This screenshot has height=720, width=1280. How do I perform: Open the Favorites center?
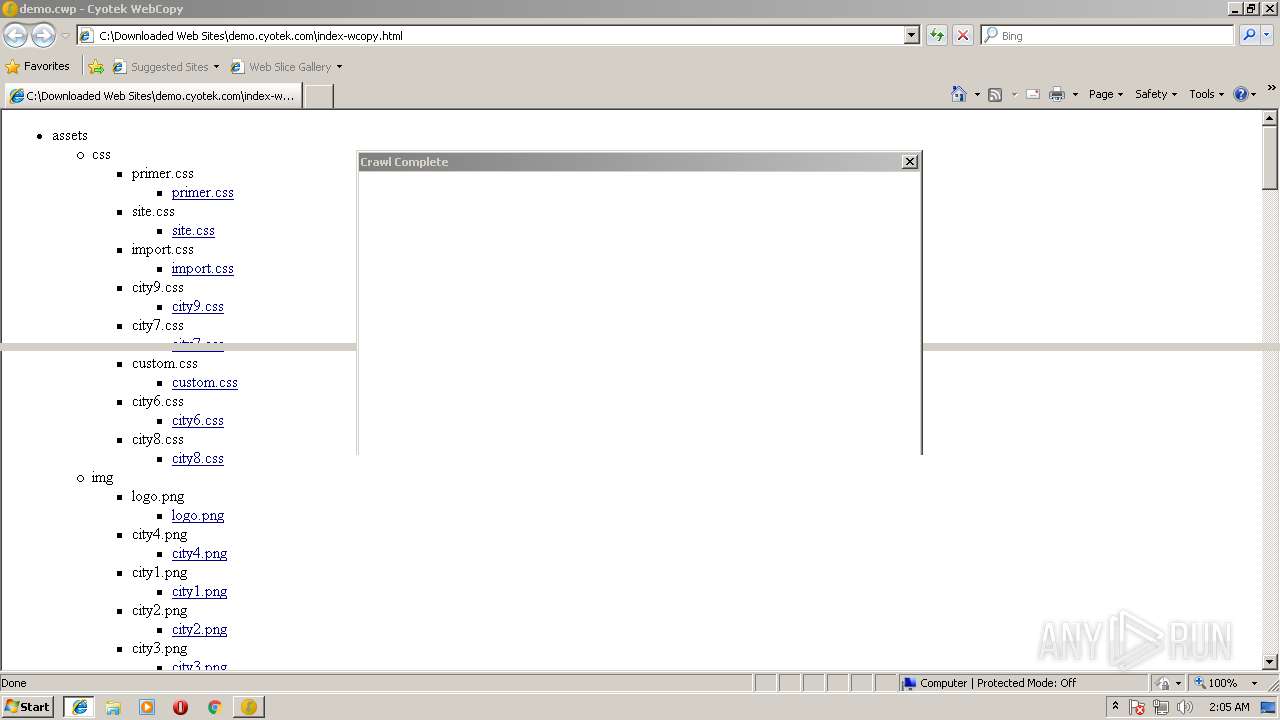click(38, 66)
